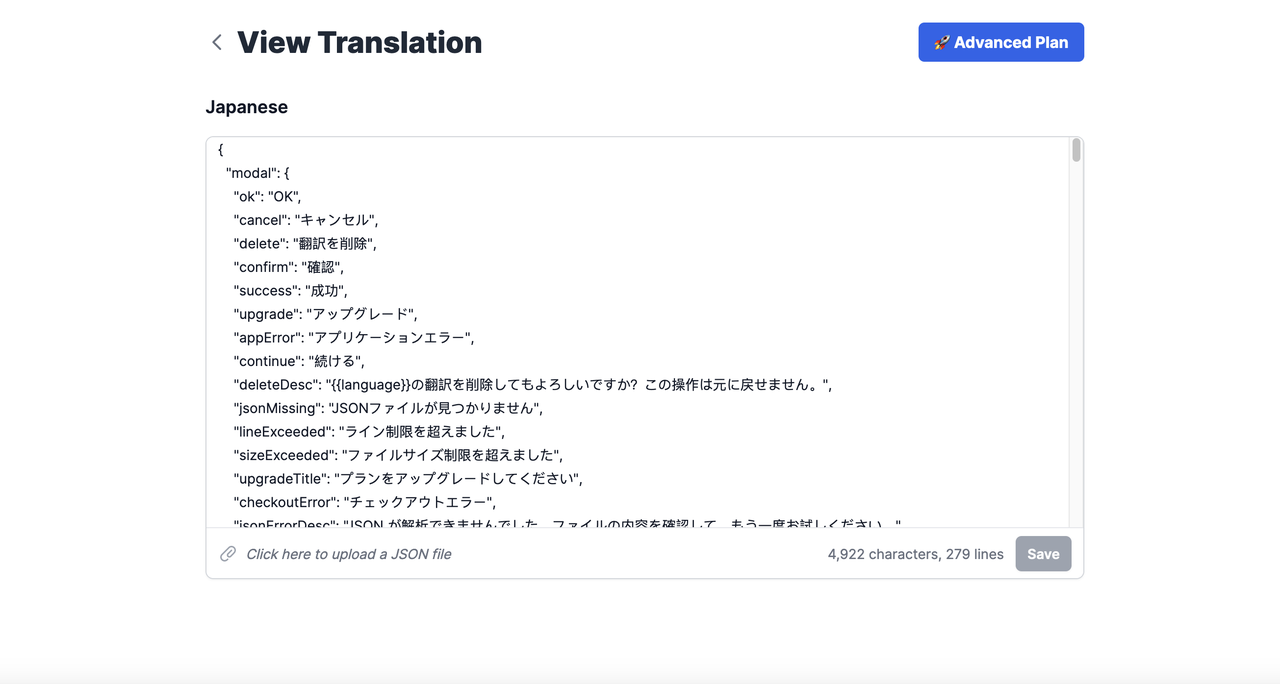Click 'Click here to upload a JSON file'

[349, 554]
